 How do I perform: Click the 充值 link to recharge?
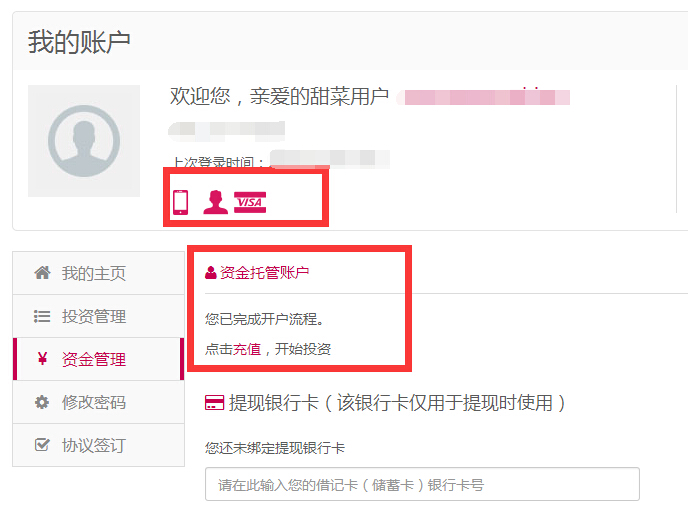pos(247,349)
